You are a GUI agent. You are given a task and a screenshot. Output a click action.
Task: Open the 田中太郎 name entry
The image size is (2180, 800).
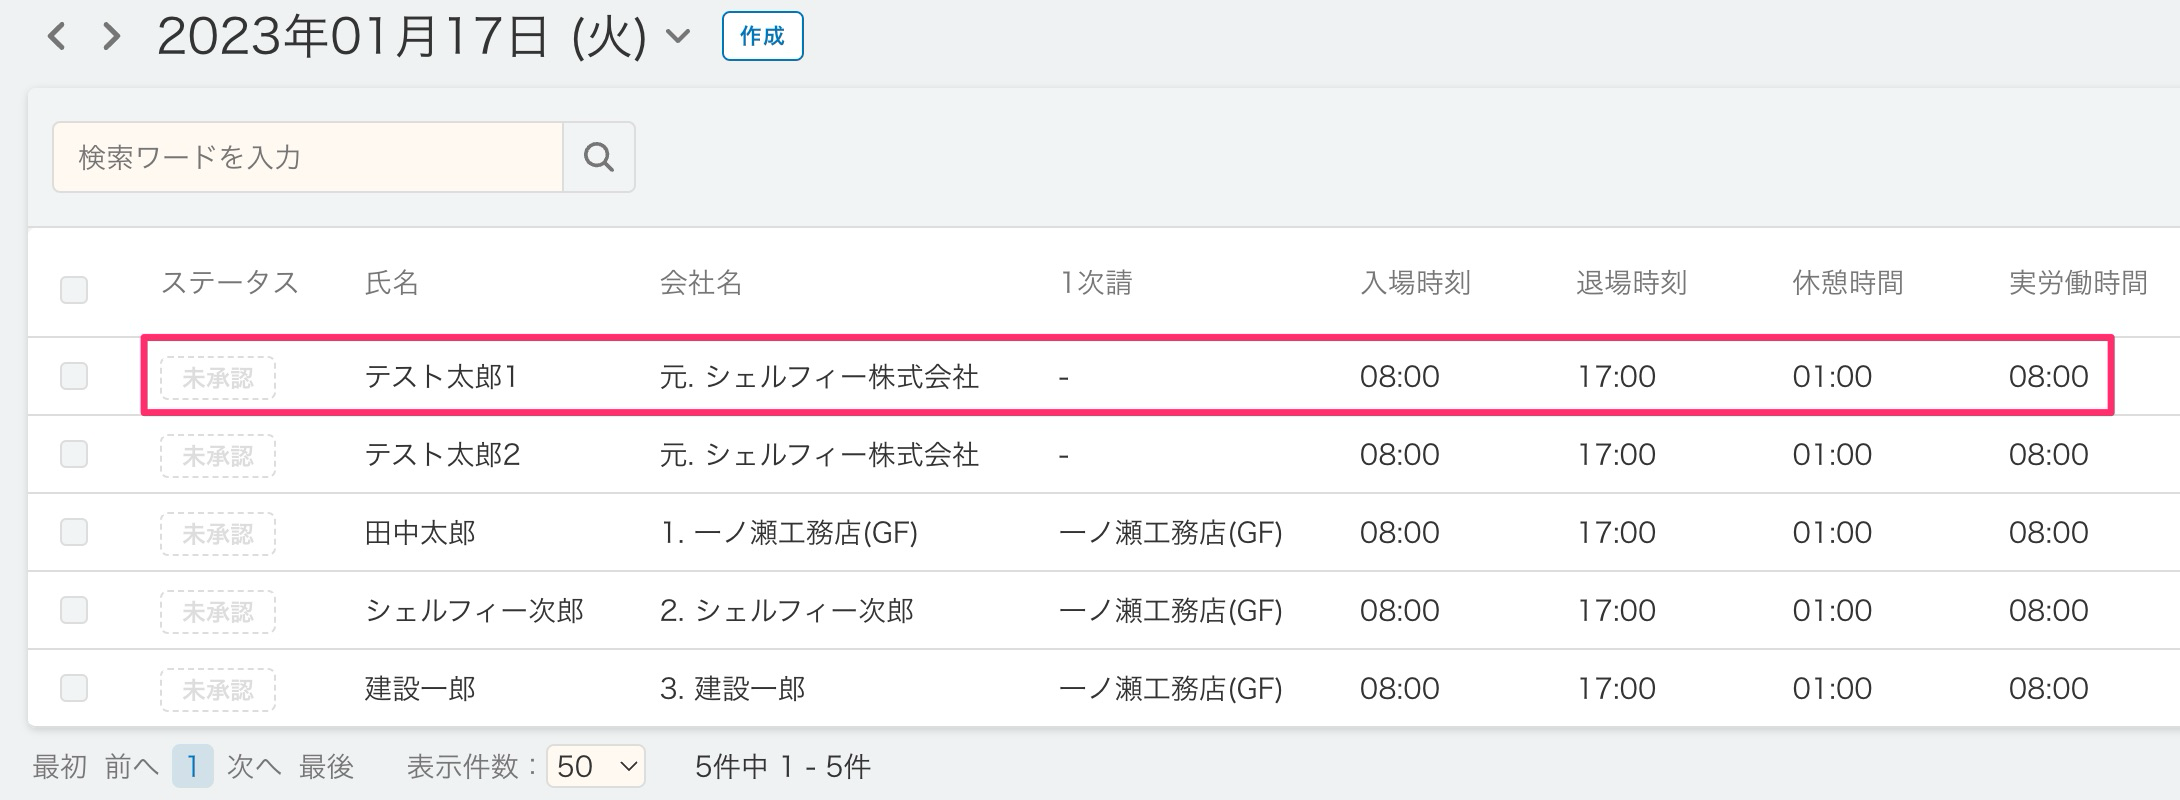[x=420, y=533]
